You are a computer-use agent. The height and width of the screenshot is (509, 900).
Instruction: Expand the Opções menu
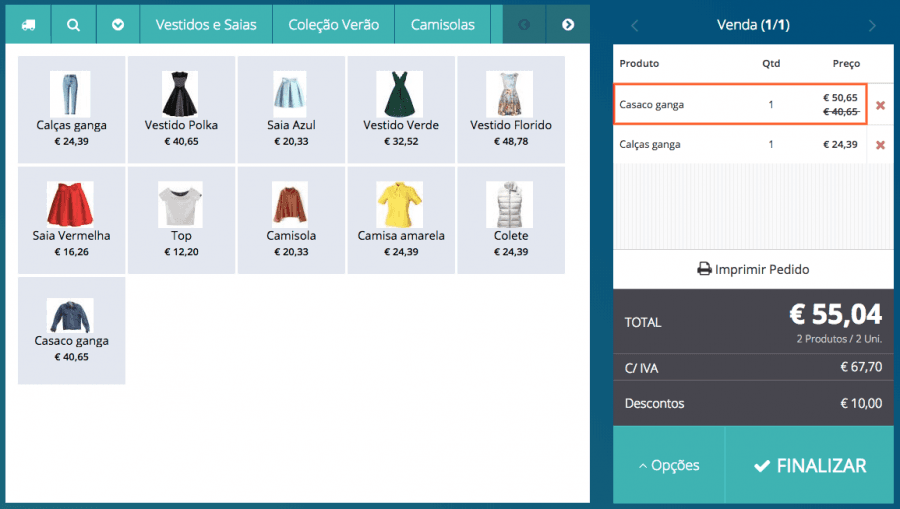tap(668, 465)
